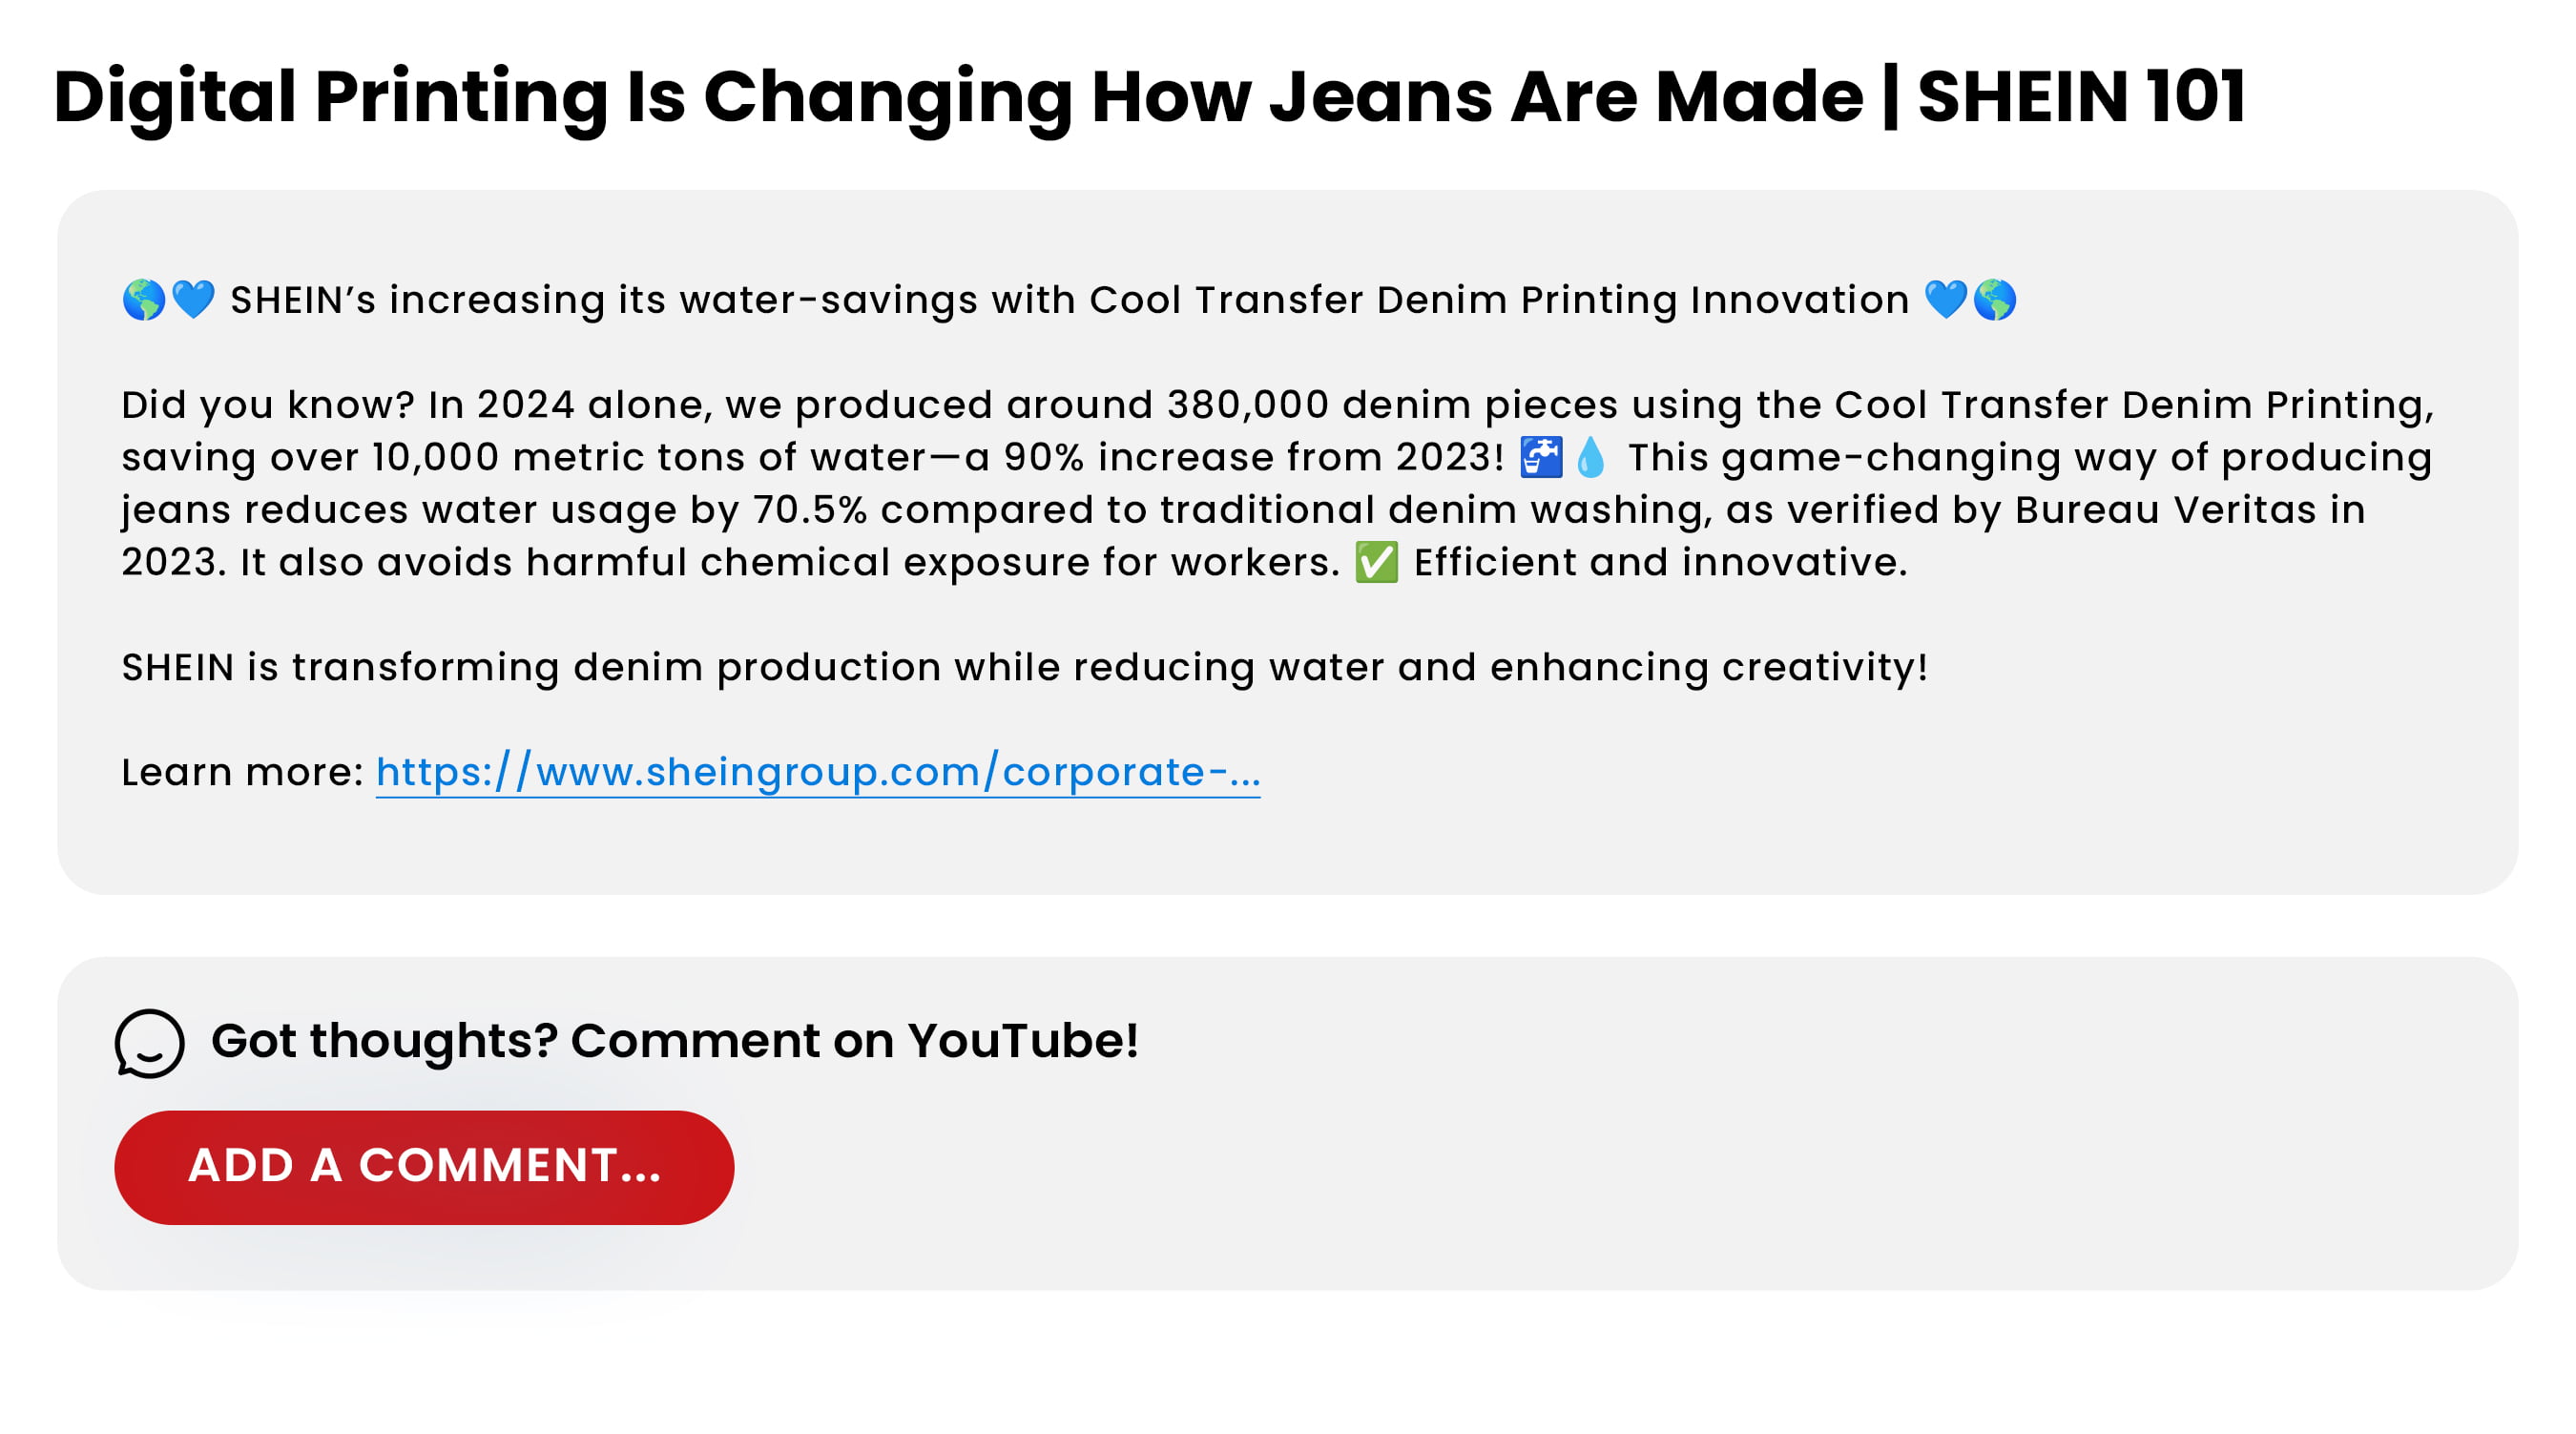Click the blue heart after "Printing Innovation"
Screen dimensions: 2576x1434
tap(1945, 300)
